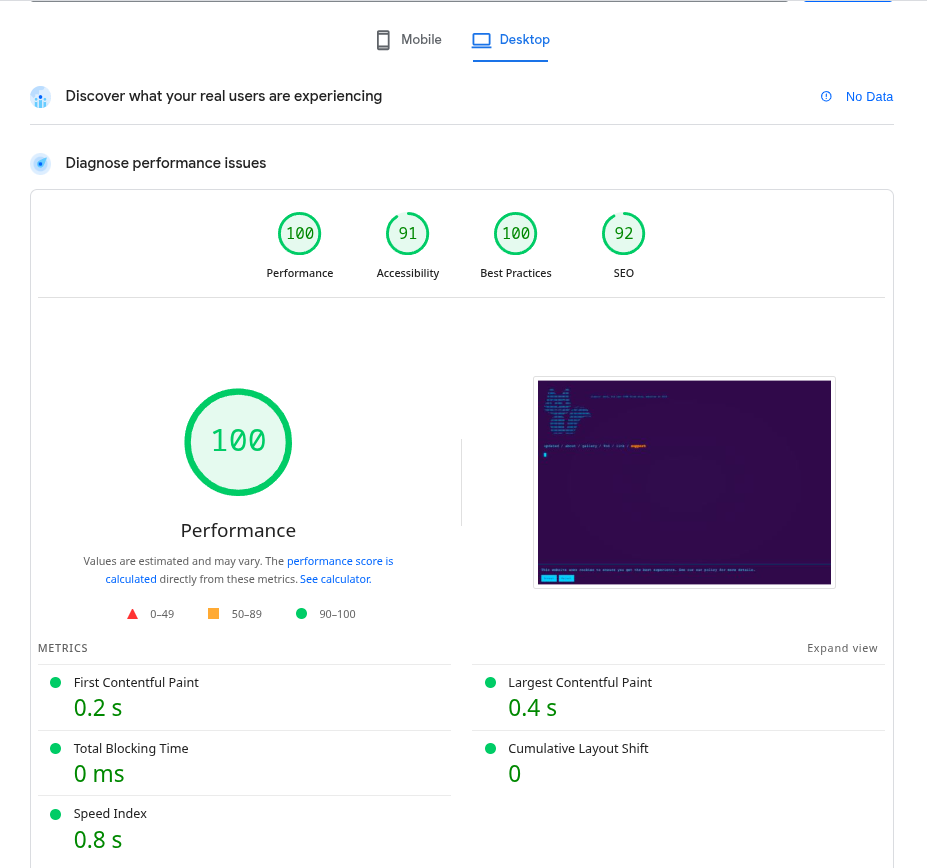Click the orange square 50–89 legend icon
Screen dimensions: 927x868
point(213,613)
